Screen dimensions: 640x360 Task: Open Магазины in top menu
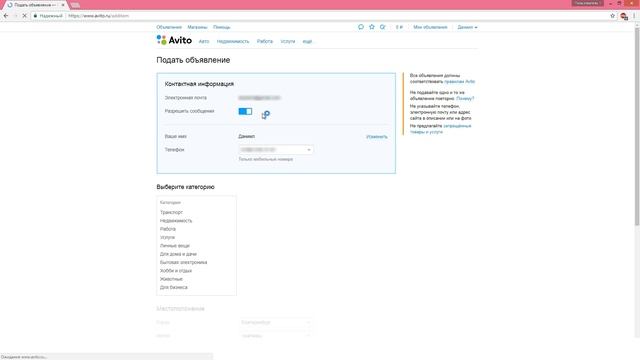pyautogui.click(x=198, y=27)
